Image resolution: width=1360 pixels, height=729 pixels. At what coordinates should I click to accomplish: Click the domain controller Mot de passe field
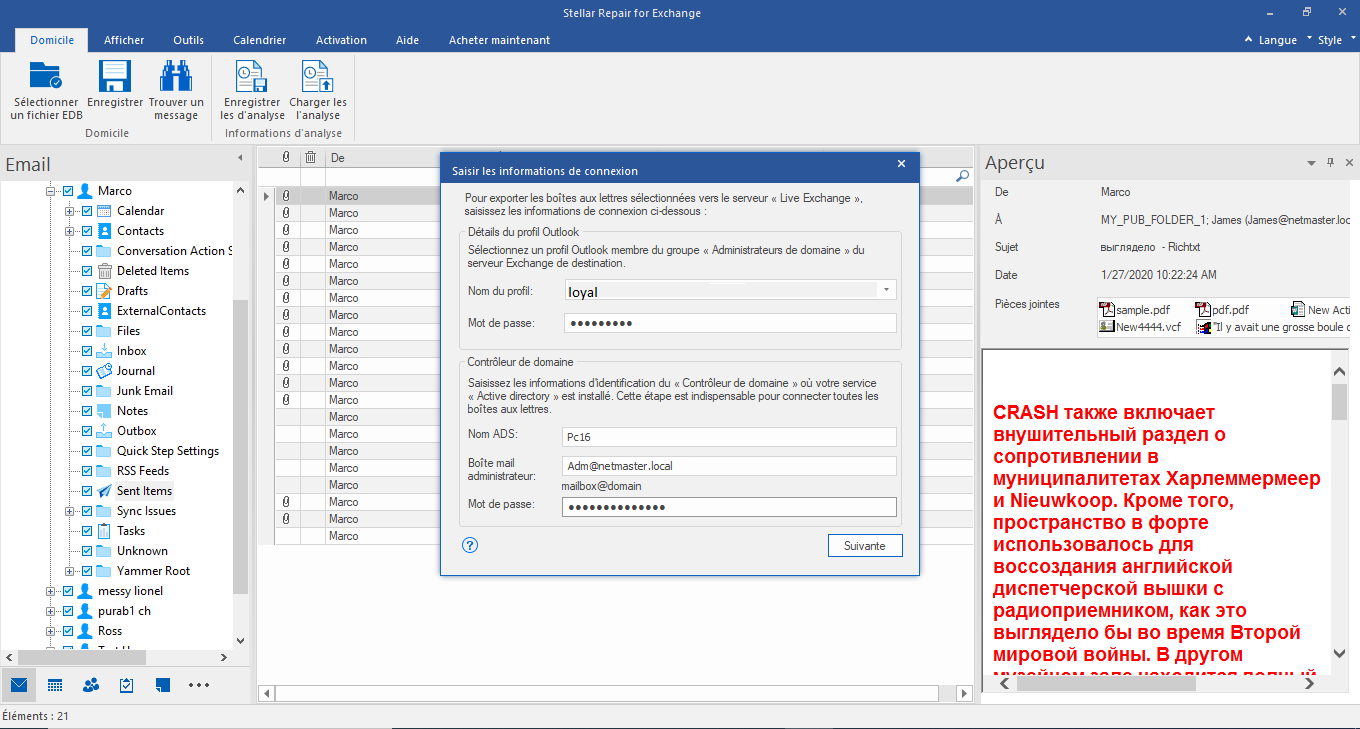coord(729,507)
